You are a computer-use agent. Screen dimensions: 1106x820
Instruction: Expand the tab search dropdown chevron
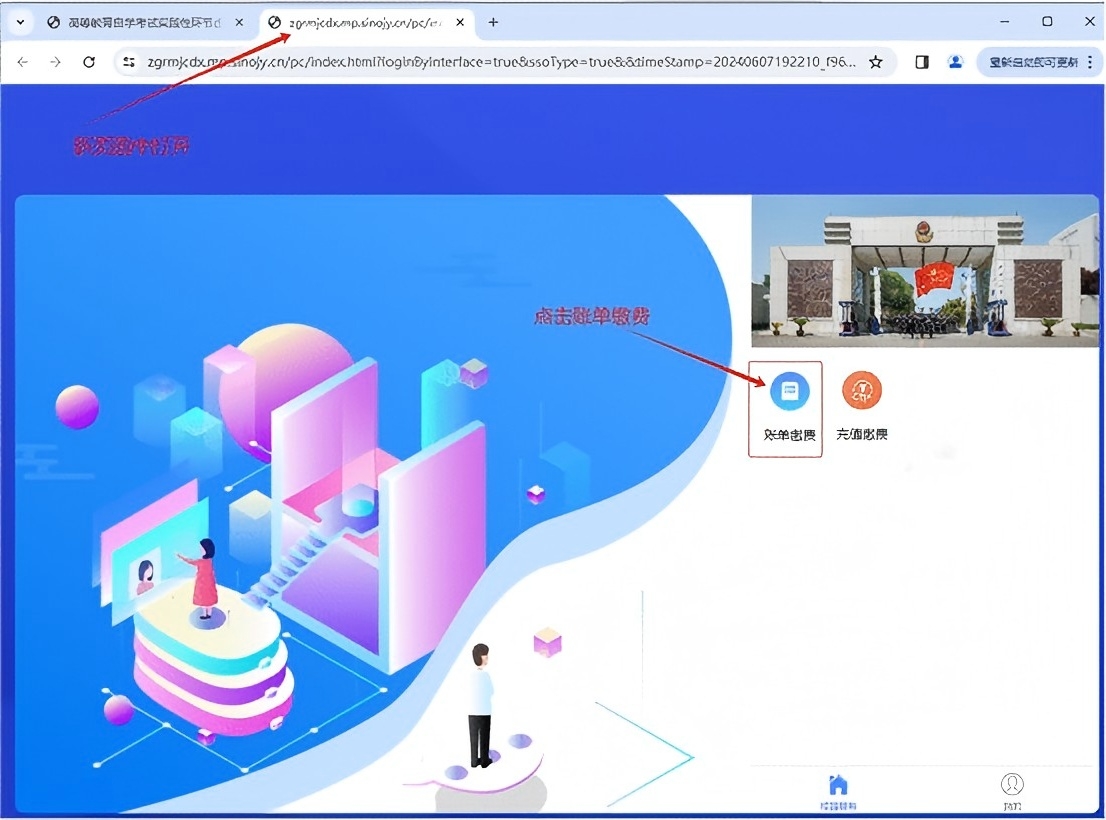pyautogui.click(x=19, y=22)
